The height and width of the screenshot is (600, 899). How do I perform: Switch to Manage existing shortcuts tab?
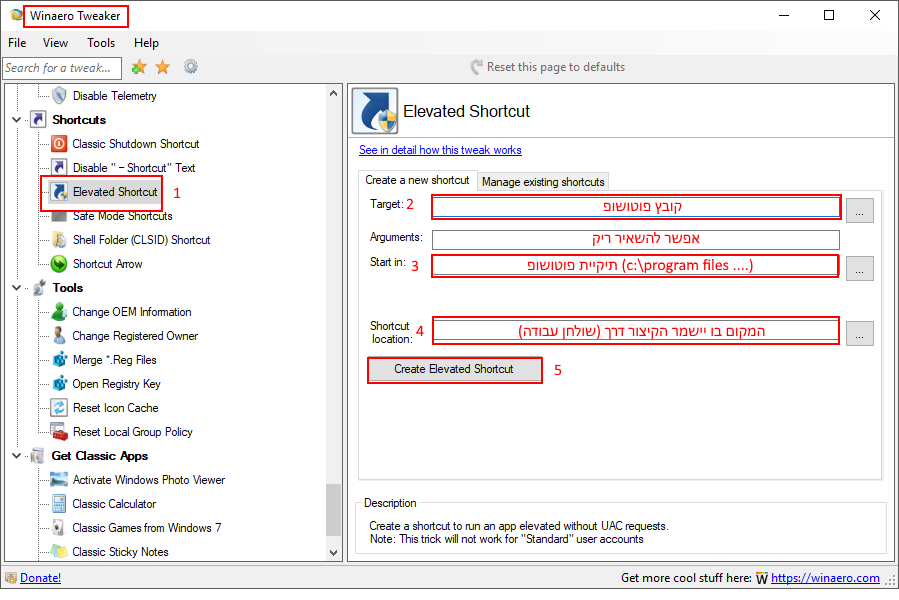point(543,182)
